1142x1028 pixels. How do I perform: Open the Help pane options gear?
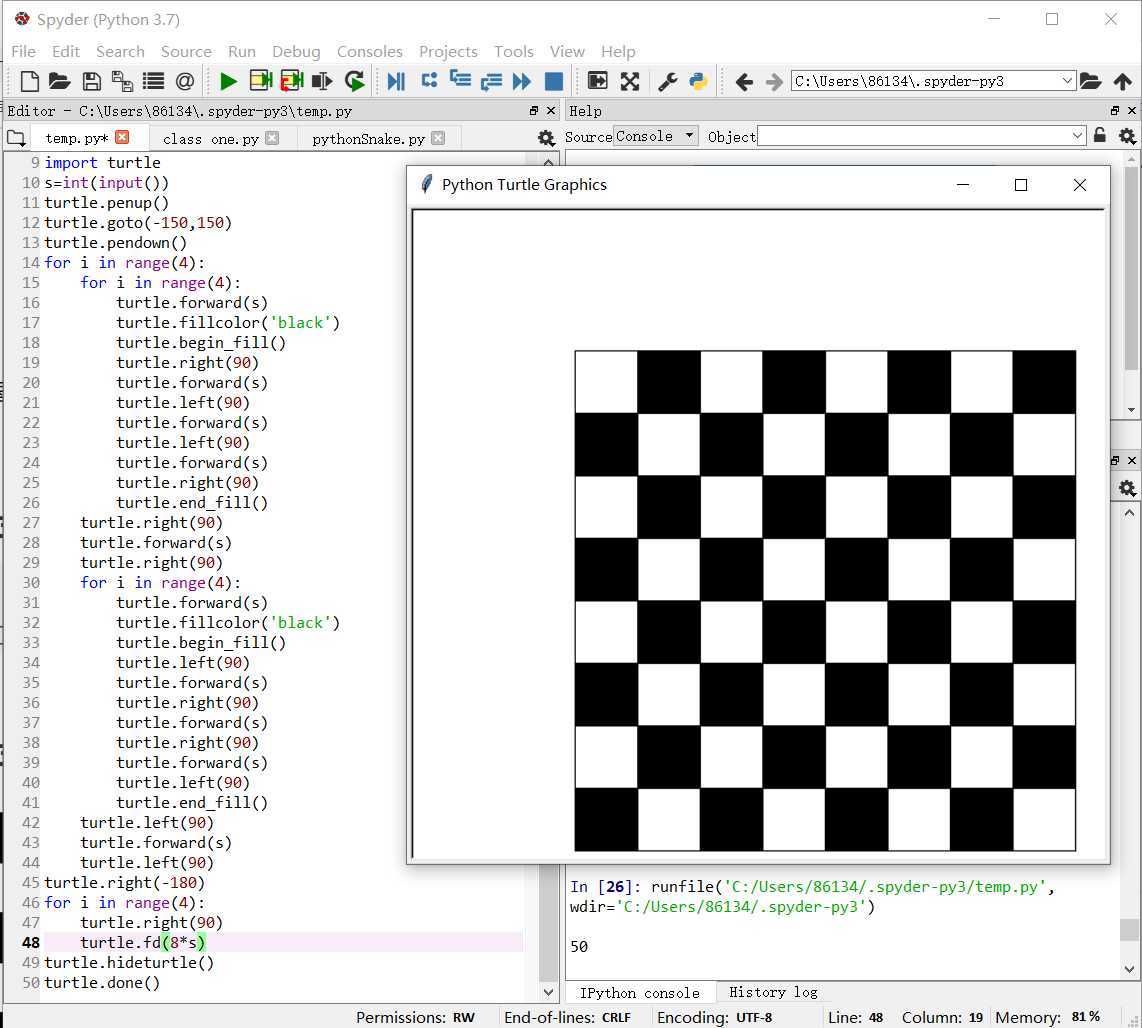click(x=1127, y=136)
